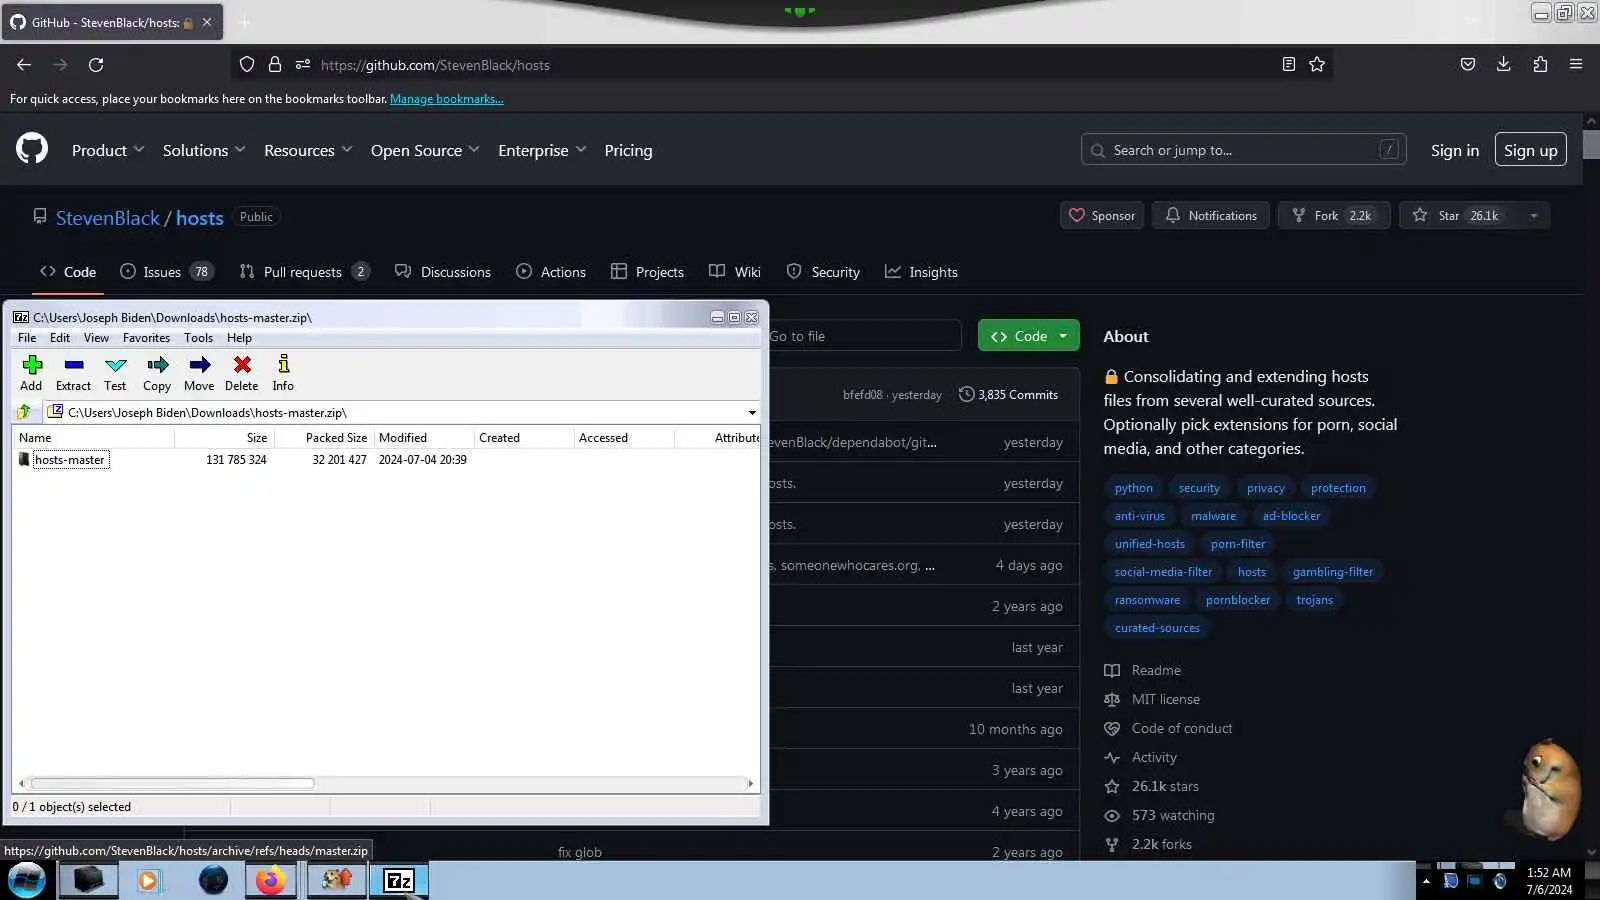Reload the current Firefox page
The image size is (1600, 900).
[96, 65]
